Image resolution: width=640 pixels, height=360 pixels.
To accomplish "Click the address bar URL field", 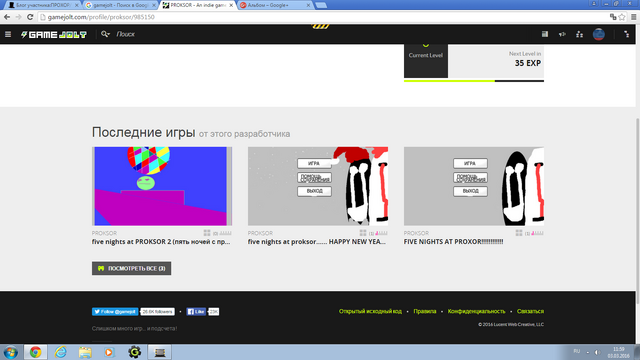I will coord(322,17).
